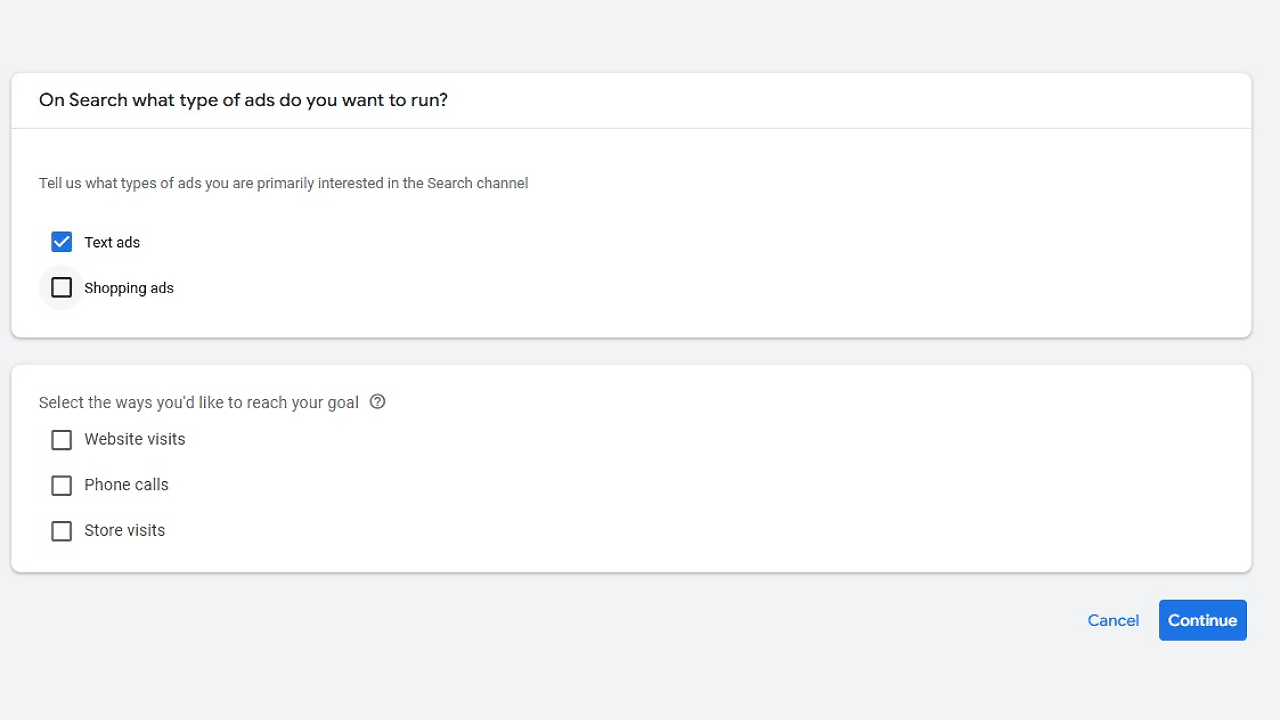The height and width of the screenshot is (720, 1280).
Task: Click the 'Website visits' label text
Action: pyautogui.click(x=135, y=439)
